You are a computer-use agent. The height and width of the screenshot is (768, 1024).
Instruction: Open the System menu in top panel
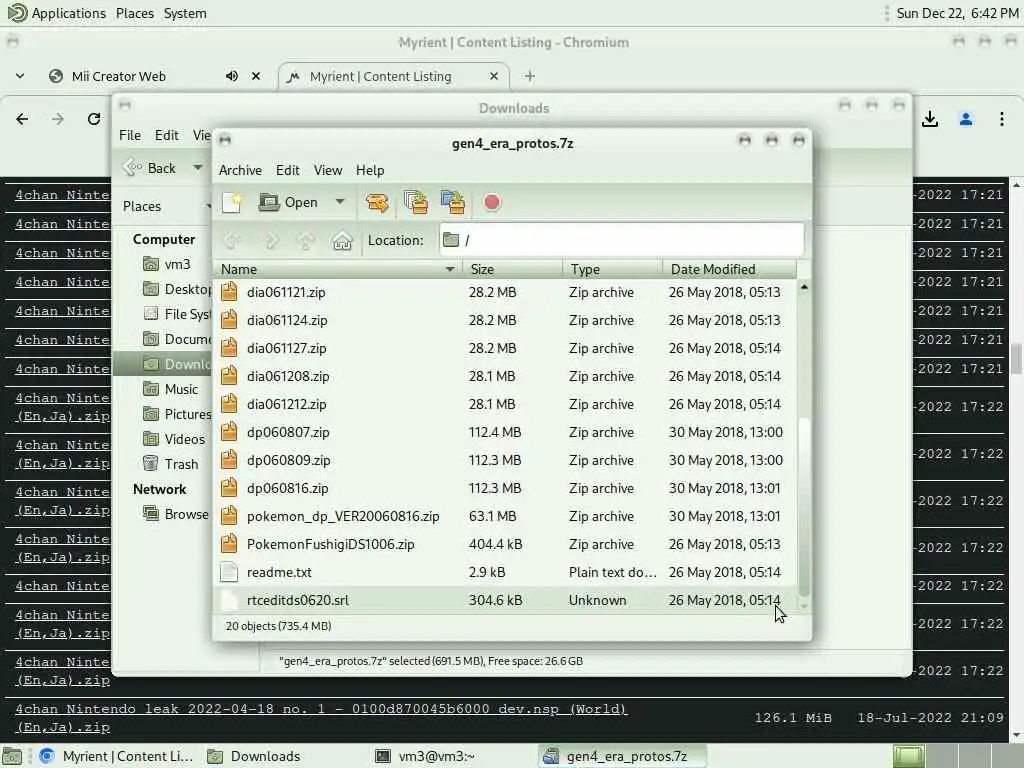coord(185,13)
